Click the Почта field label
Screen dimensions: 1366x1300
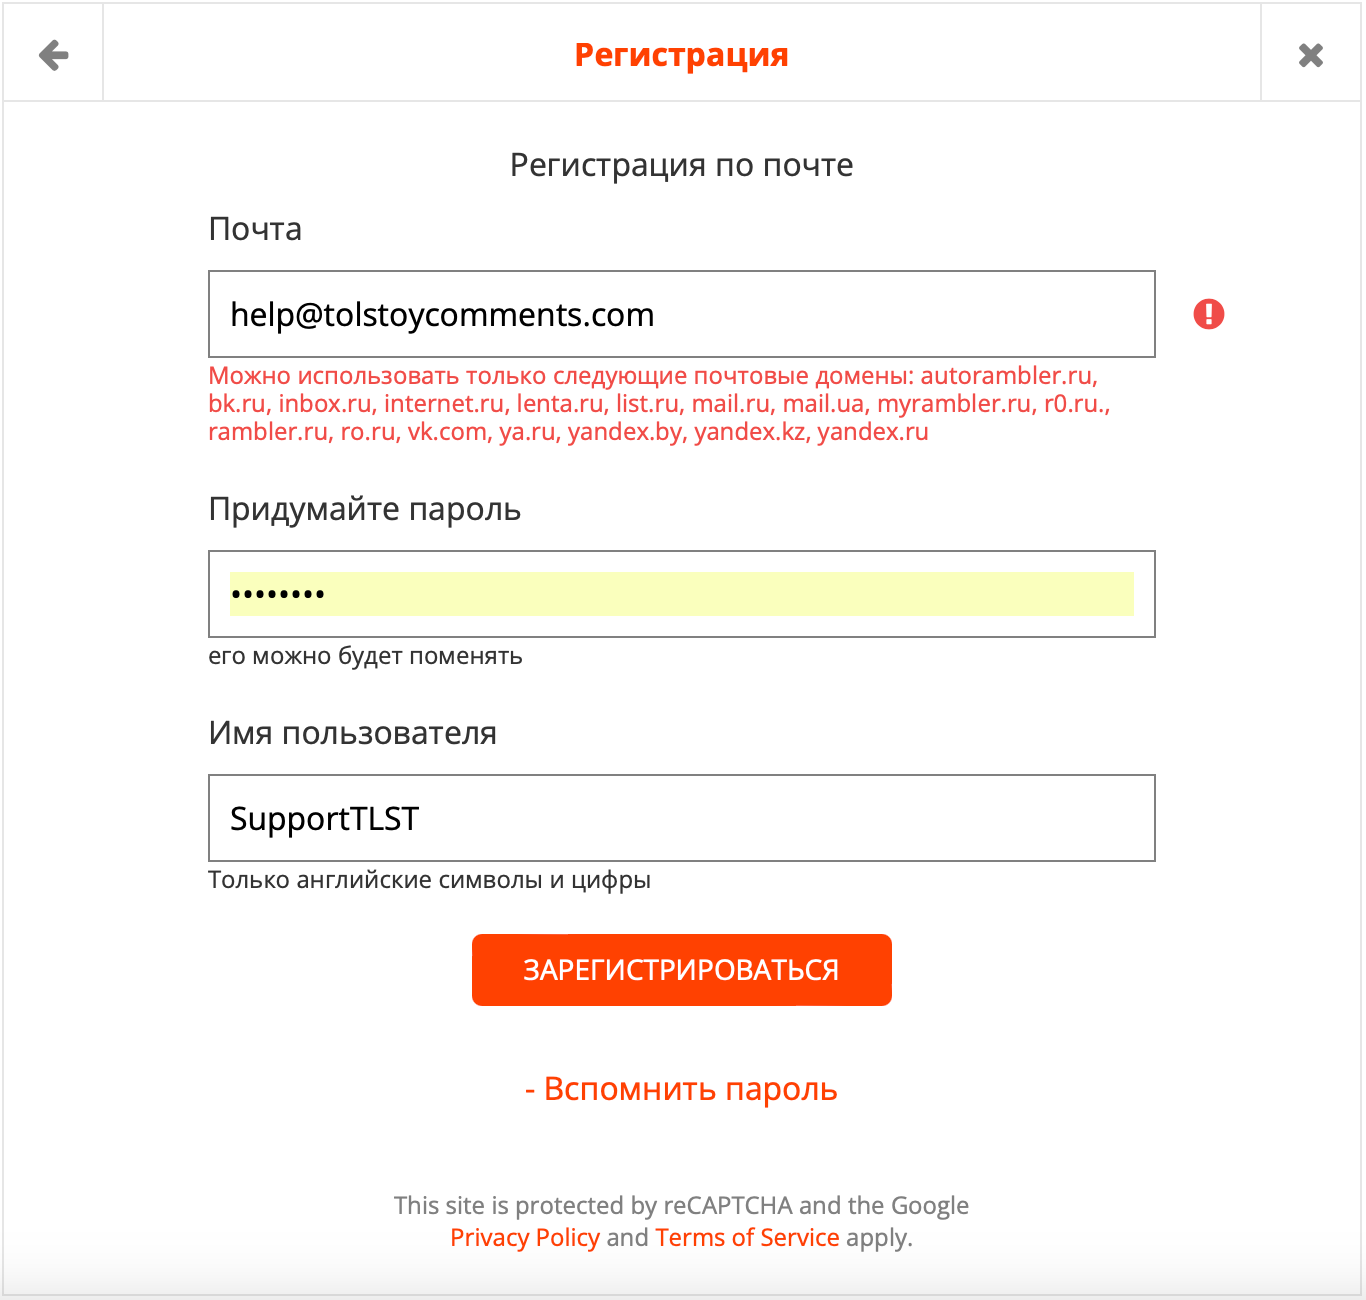[x=255, y=229]
